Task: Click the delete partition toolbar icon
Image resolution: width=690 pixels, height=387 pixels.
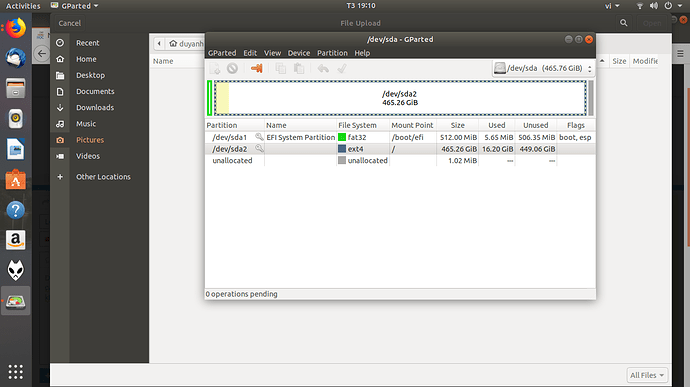Action: (232, 68)
